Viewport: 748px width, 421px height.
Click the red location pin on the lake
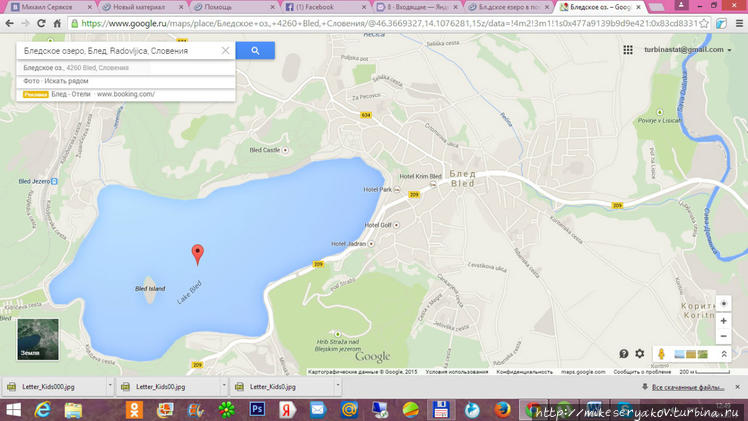point(197,254)
